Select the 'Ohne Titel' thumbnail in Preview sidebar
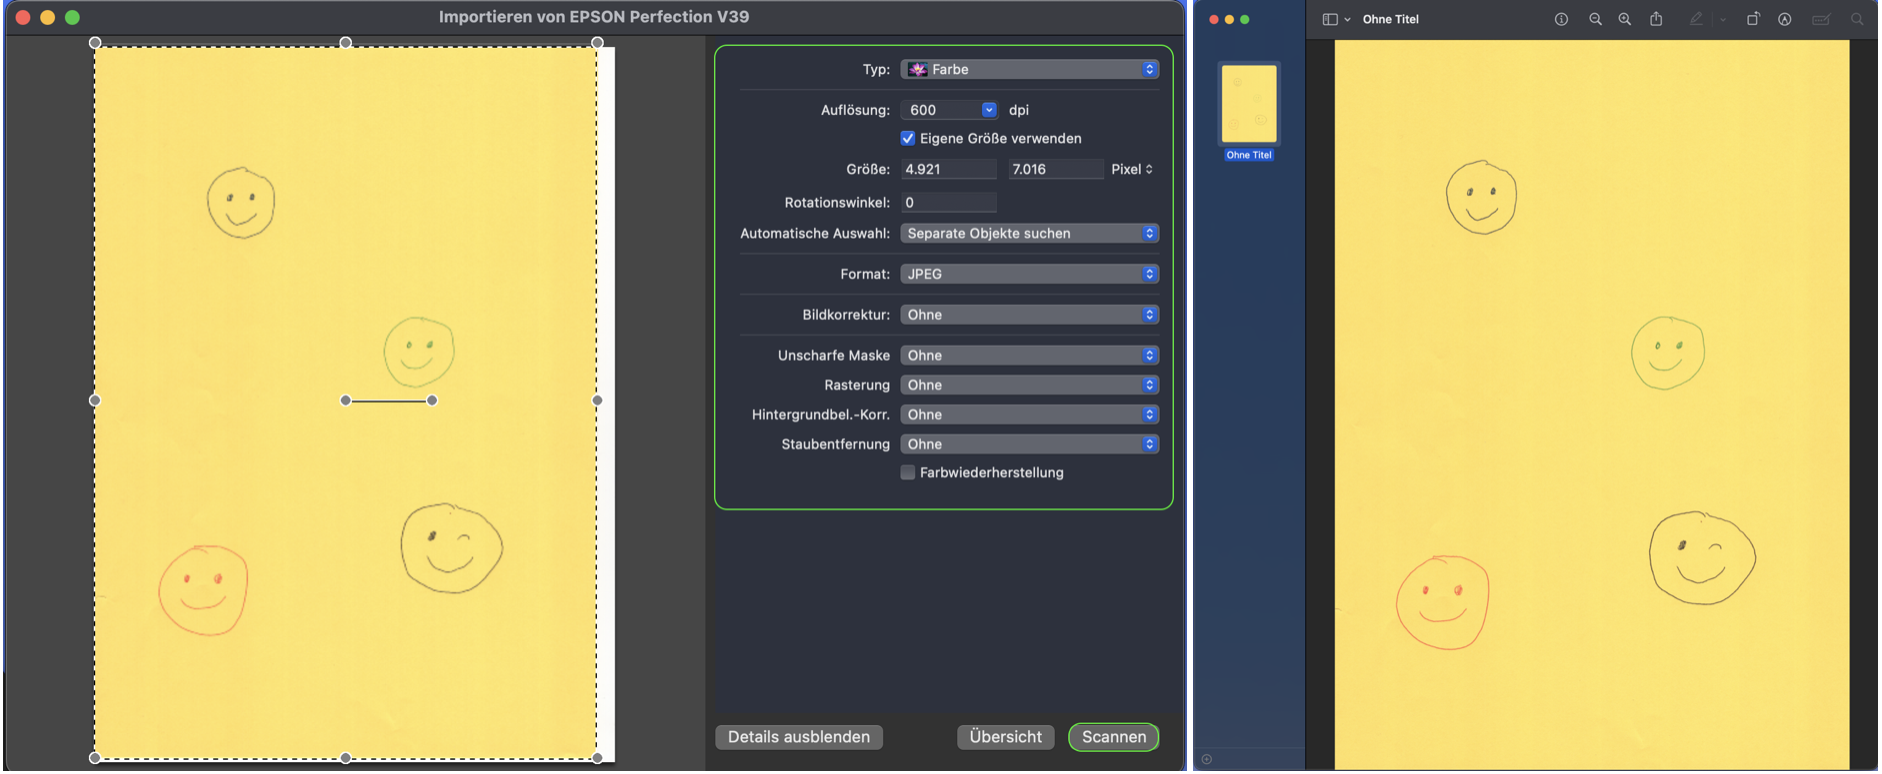 tap(1249, 103)
